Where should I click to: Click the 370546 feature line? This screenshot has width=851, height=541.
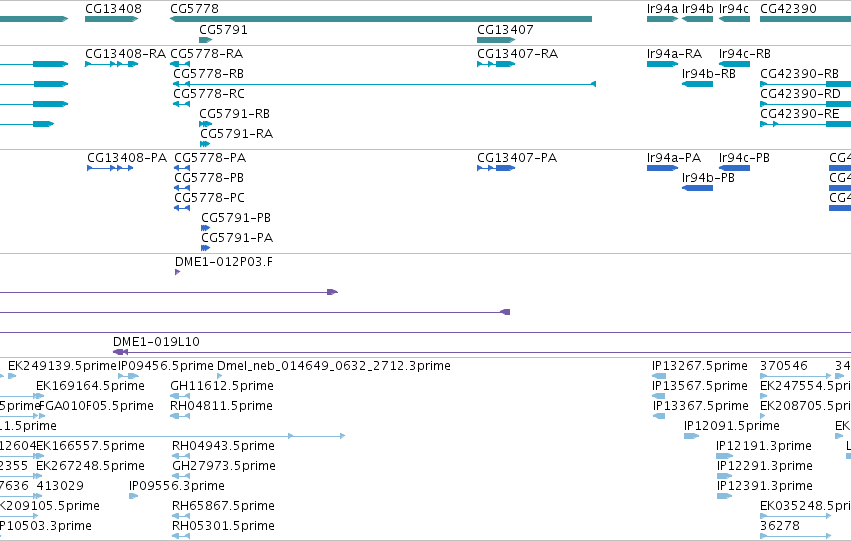[796, 376]
